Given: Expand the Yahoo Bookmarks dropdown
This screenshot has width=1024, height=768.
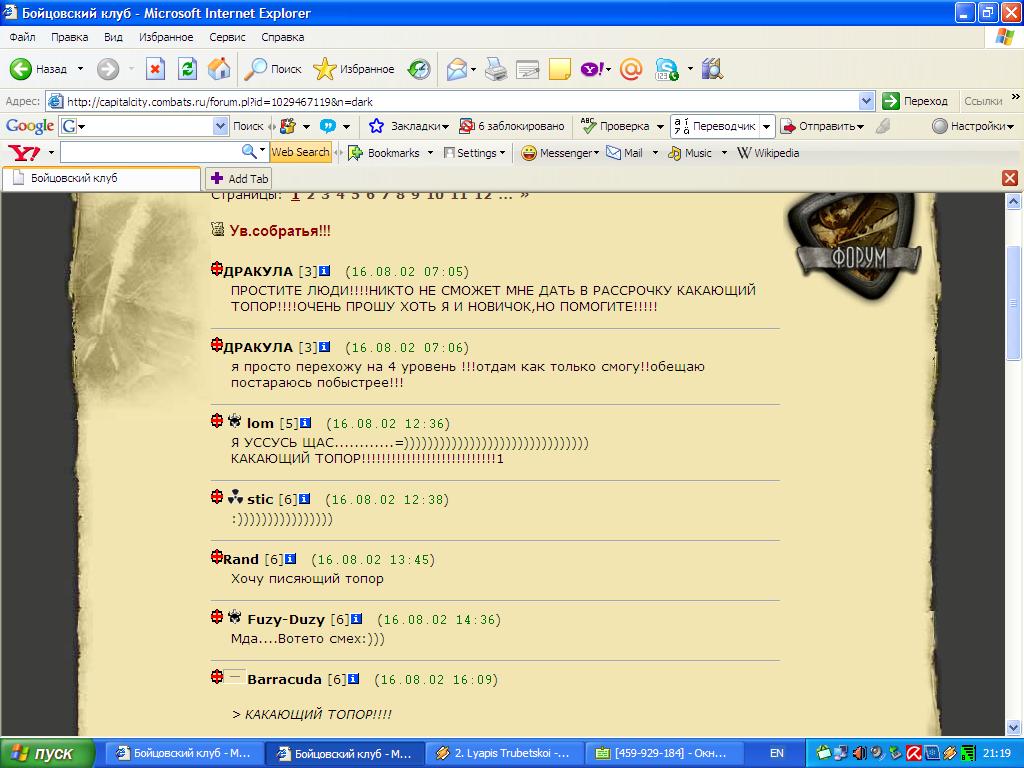Looking at the screenshot, I should 430,153.
